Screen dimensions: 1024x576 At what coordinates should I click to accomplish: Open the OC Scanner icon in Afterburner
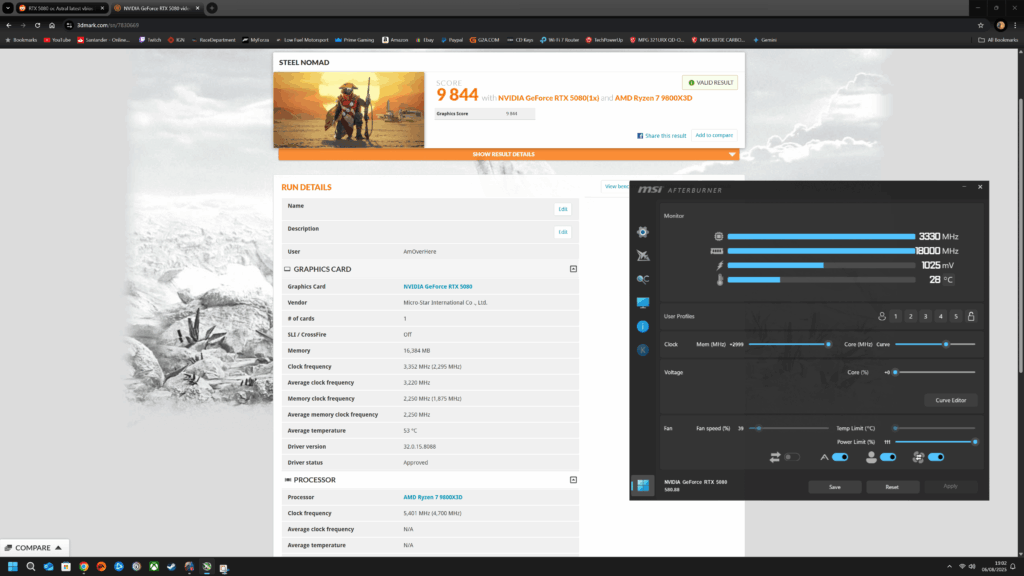[643, 279]
